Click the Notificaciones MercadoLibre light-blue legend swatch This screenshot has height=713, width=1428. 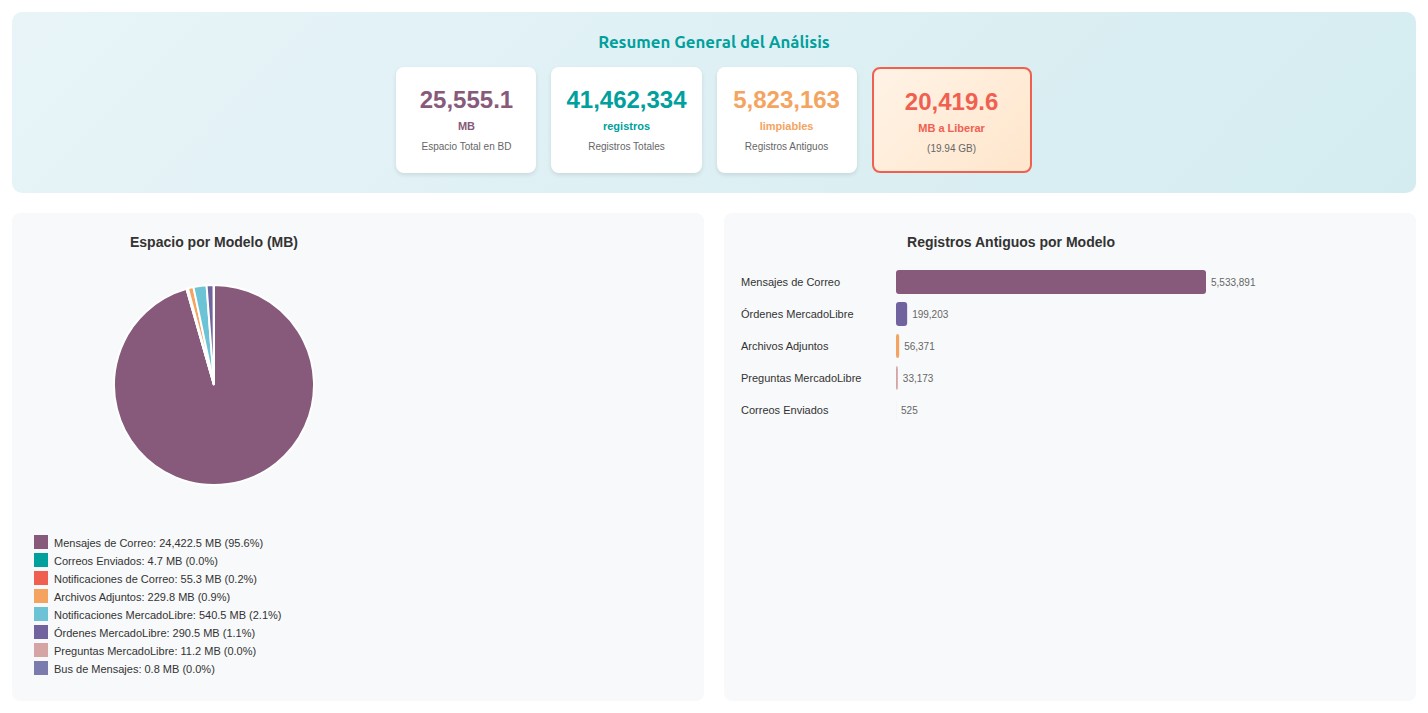point(41,614)
